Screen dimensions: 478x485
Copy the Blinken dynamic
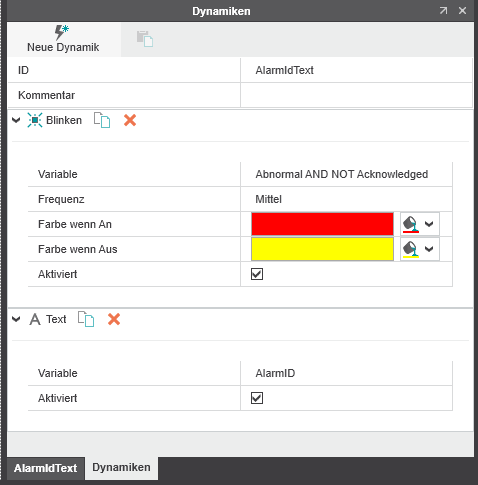click(102, 120)
